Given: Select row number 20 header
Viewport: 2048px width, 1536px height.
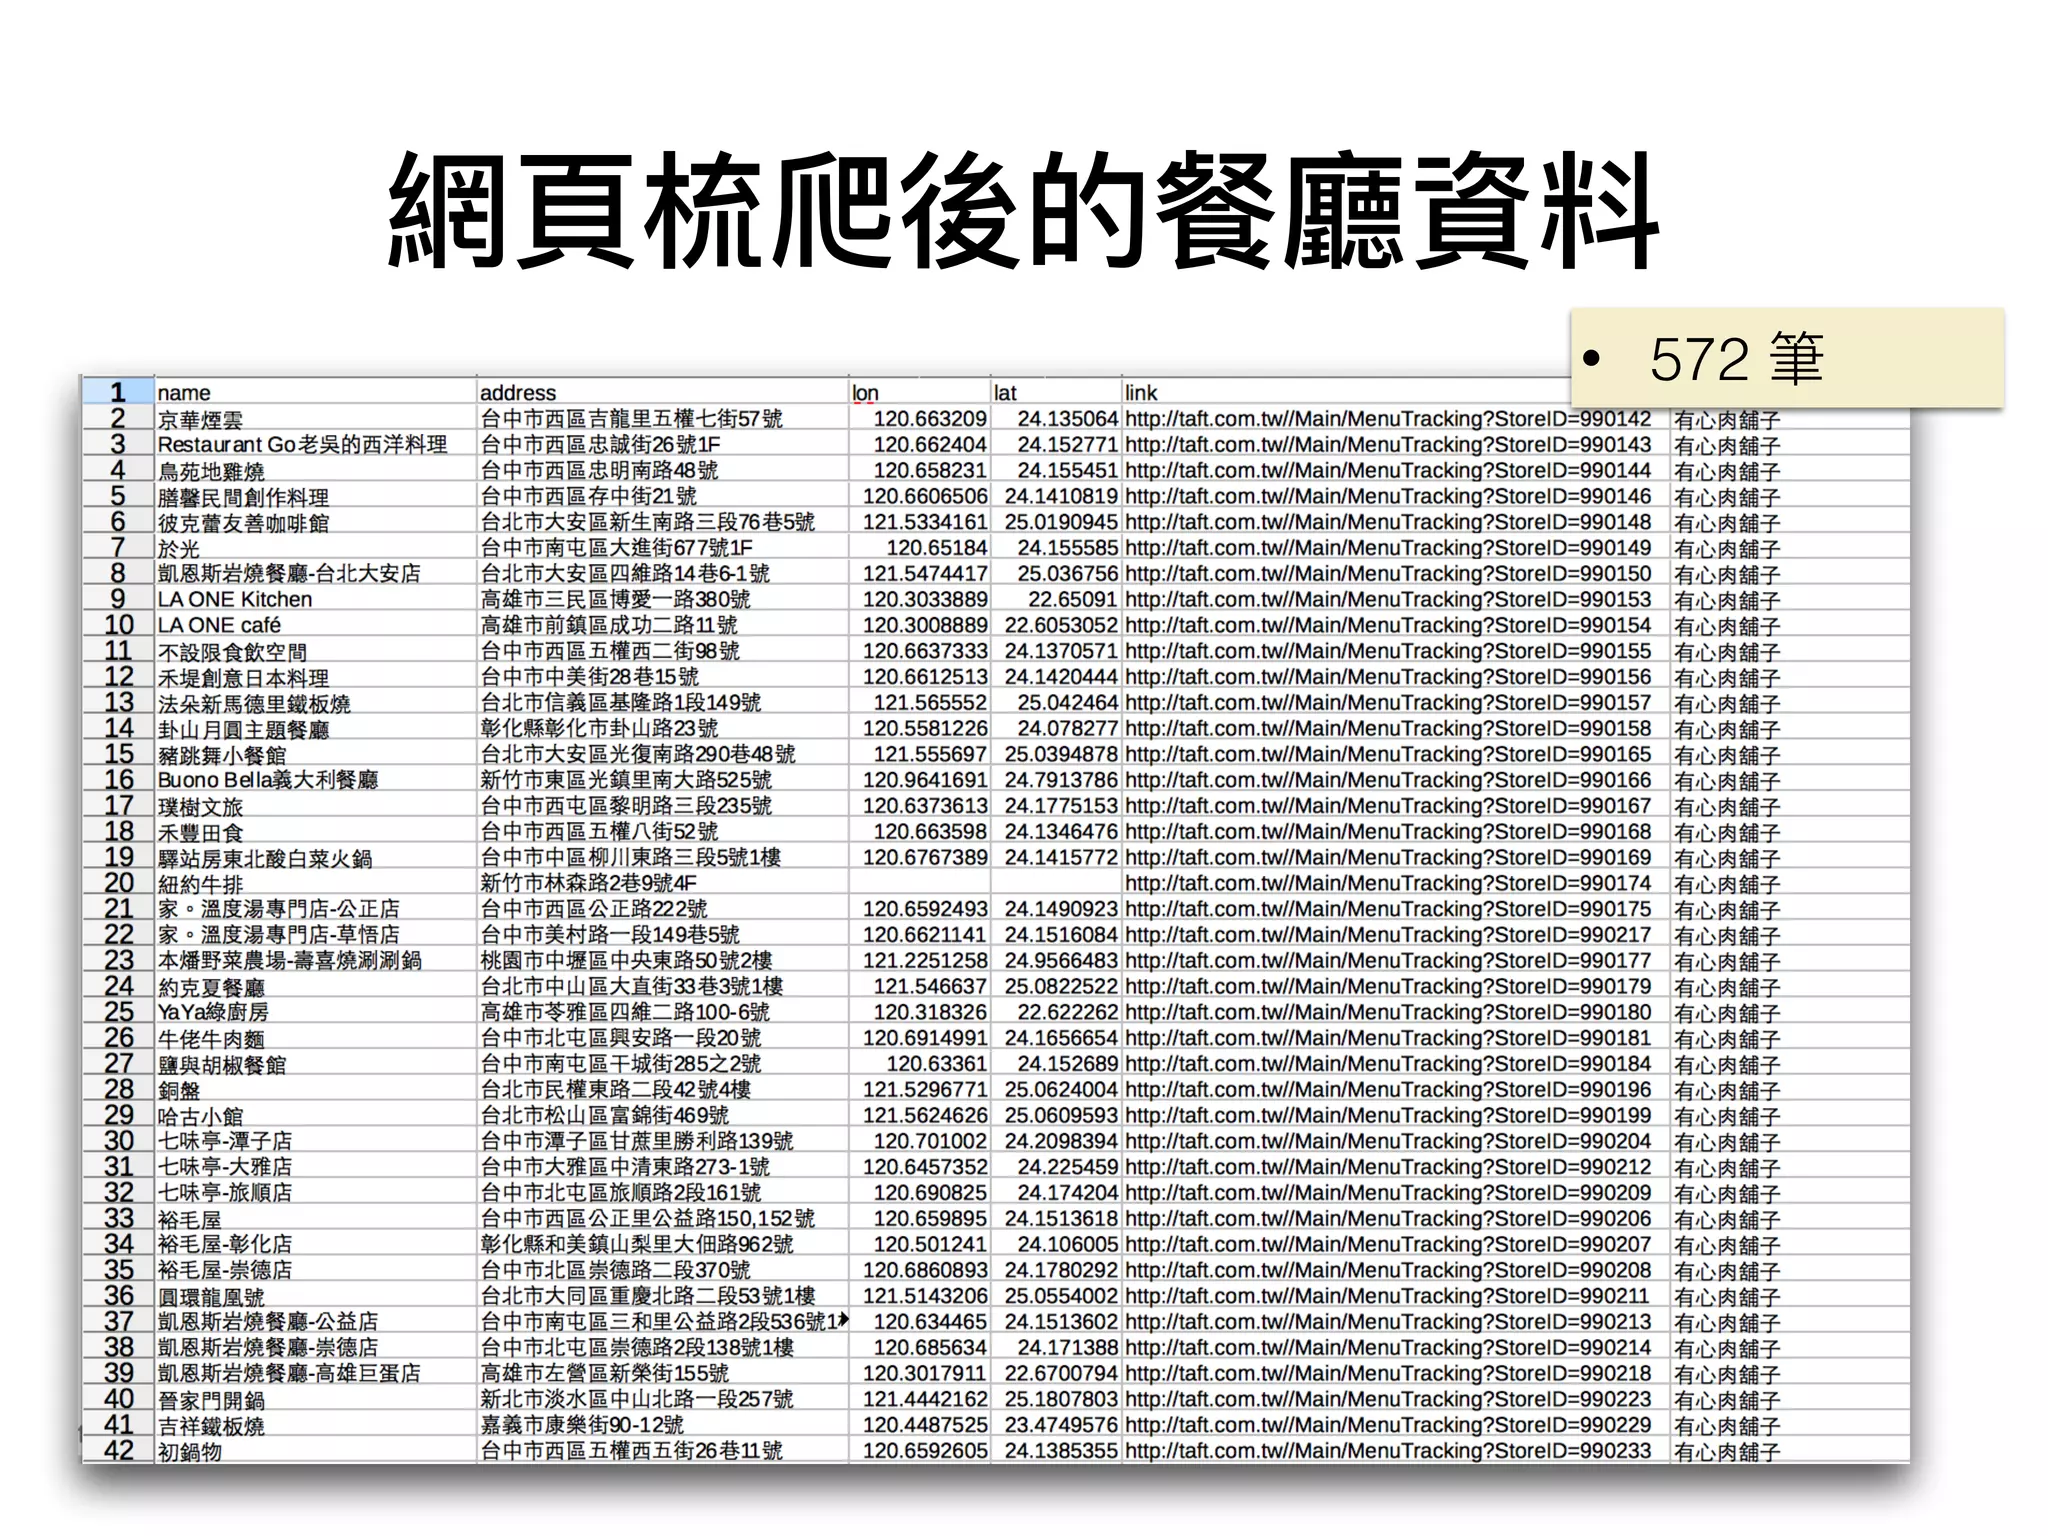Looking at the screenshot, I should [118, 883].
